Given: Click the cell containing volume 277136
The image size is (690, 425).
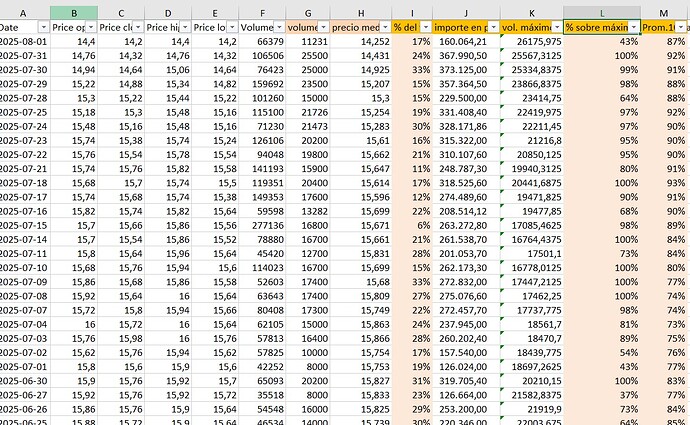Looking at the screenshot, I should 264,226.
